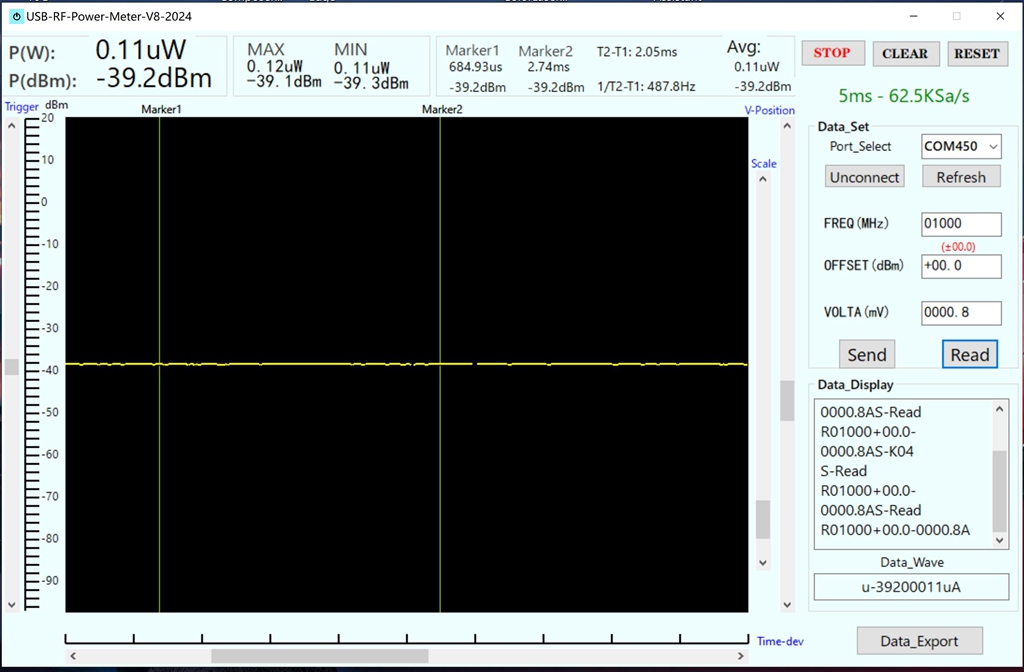
Task: Focus the VOLTA (mV) input field
Action: [x=961, y=313]
